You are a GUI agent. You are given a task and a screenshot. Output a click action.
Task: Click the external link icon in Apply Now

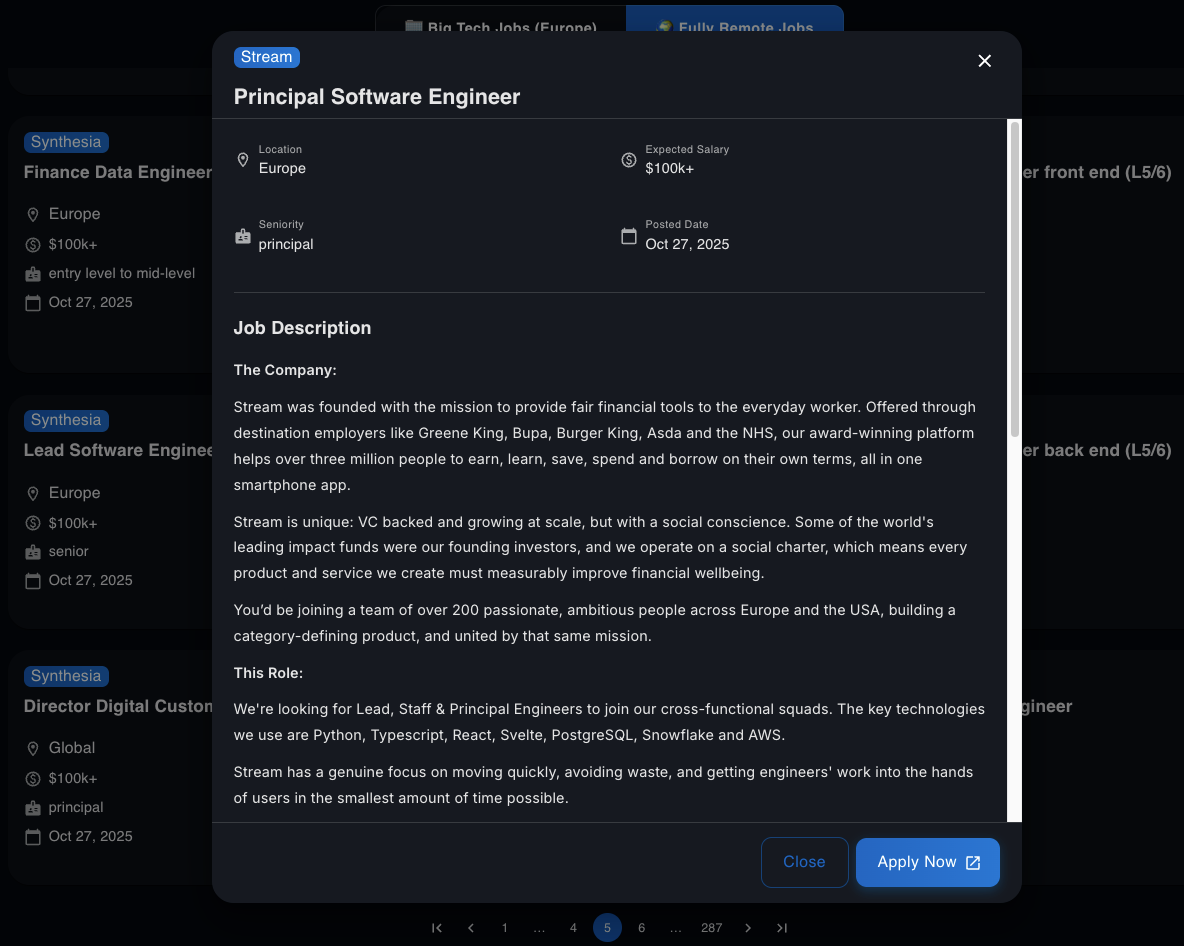click(973, 862)
